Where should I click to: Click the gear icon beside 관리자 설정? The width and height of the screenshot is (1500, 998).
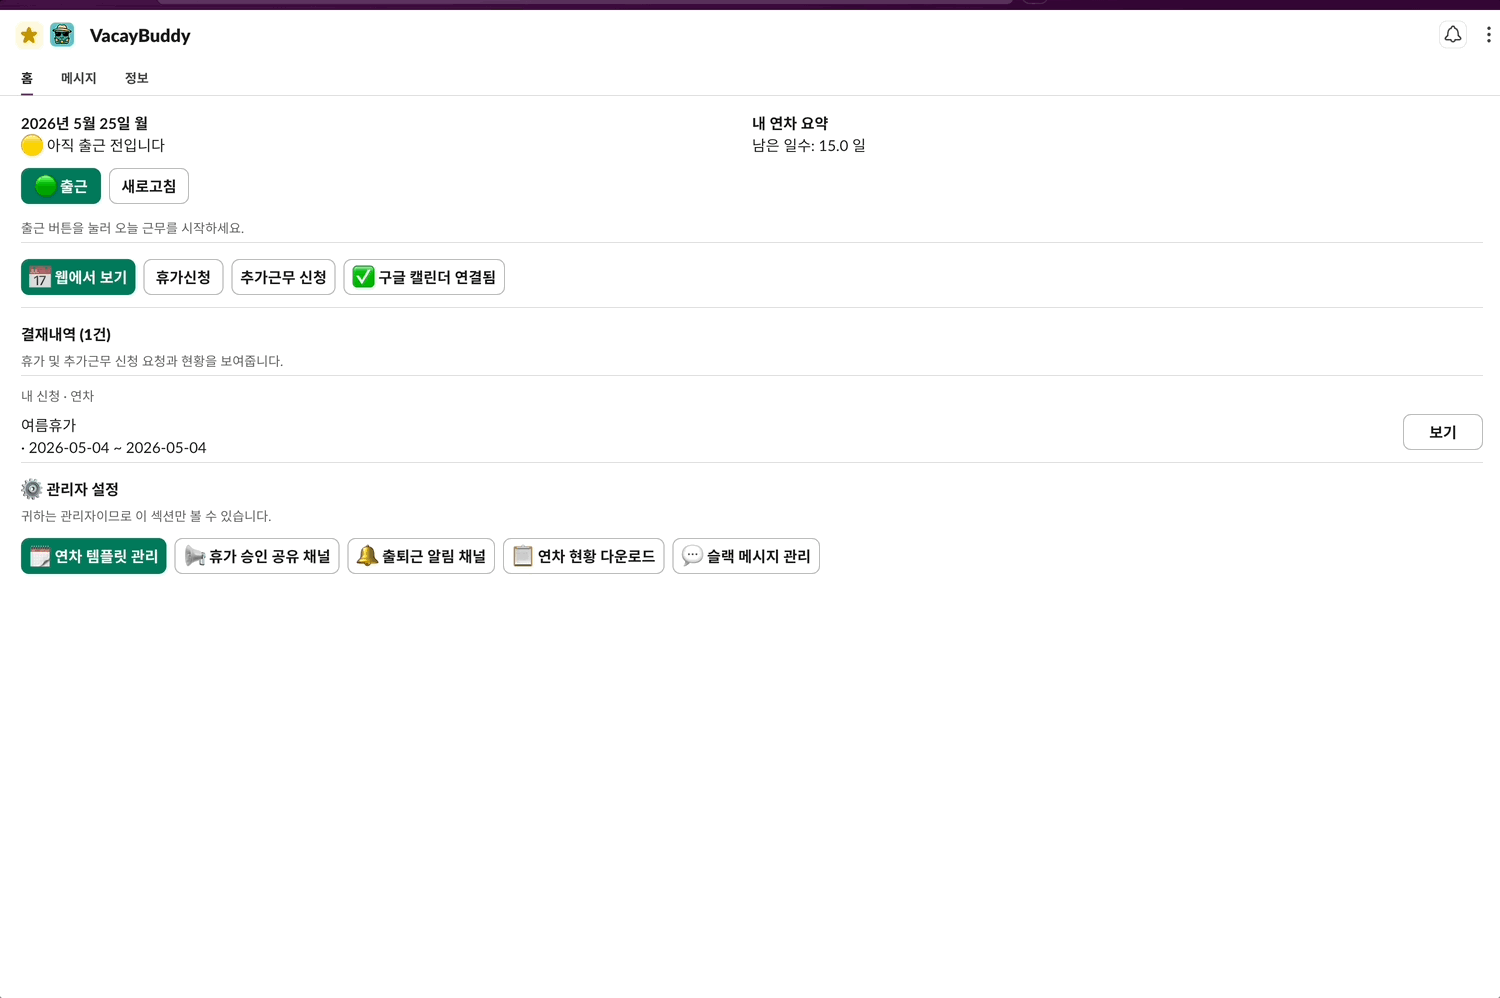(x=32, y=489)
